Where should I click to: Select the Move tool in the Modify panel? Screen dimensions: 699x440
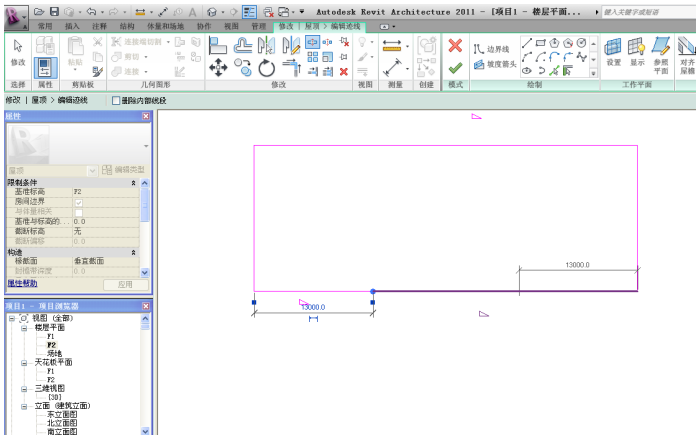[x=219, y=67]
